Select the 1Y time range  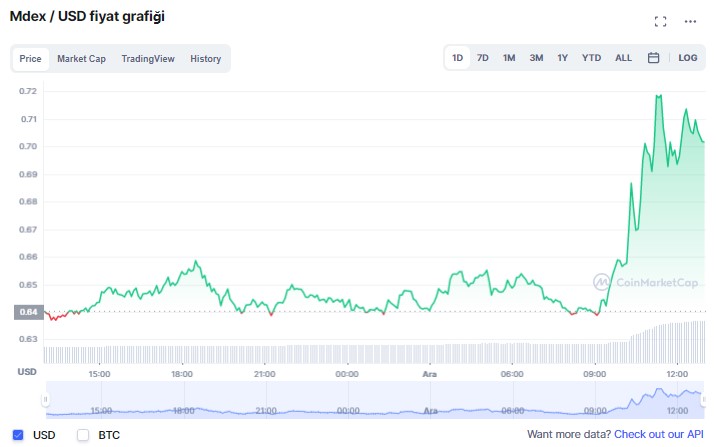point(562,58)
